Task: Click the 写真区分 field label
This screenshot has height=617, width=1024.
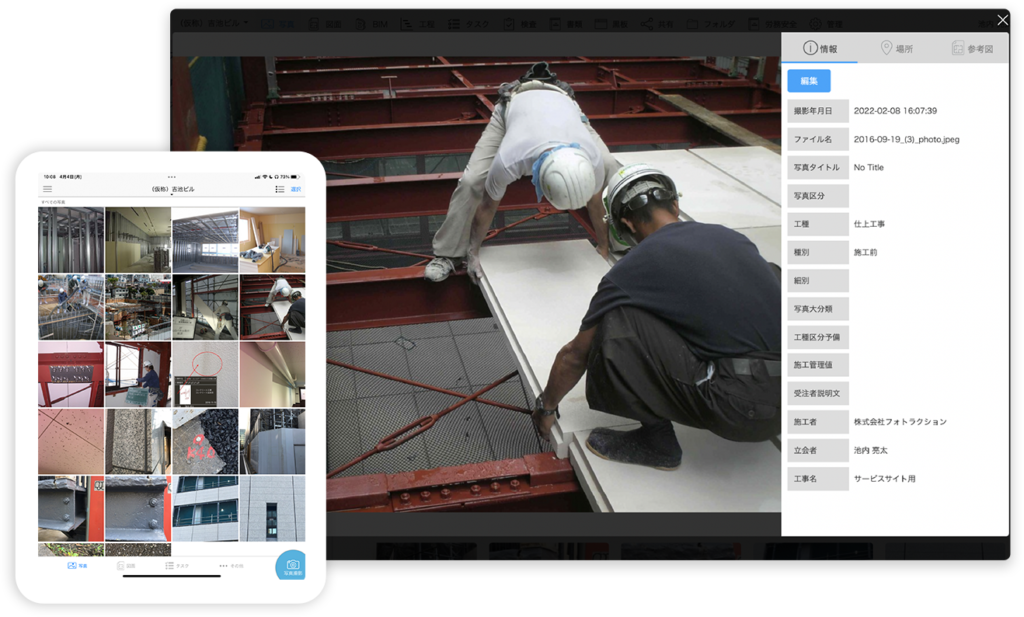Action: click(x=818, y=196)
